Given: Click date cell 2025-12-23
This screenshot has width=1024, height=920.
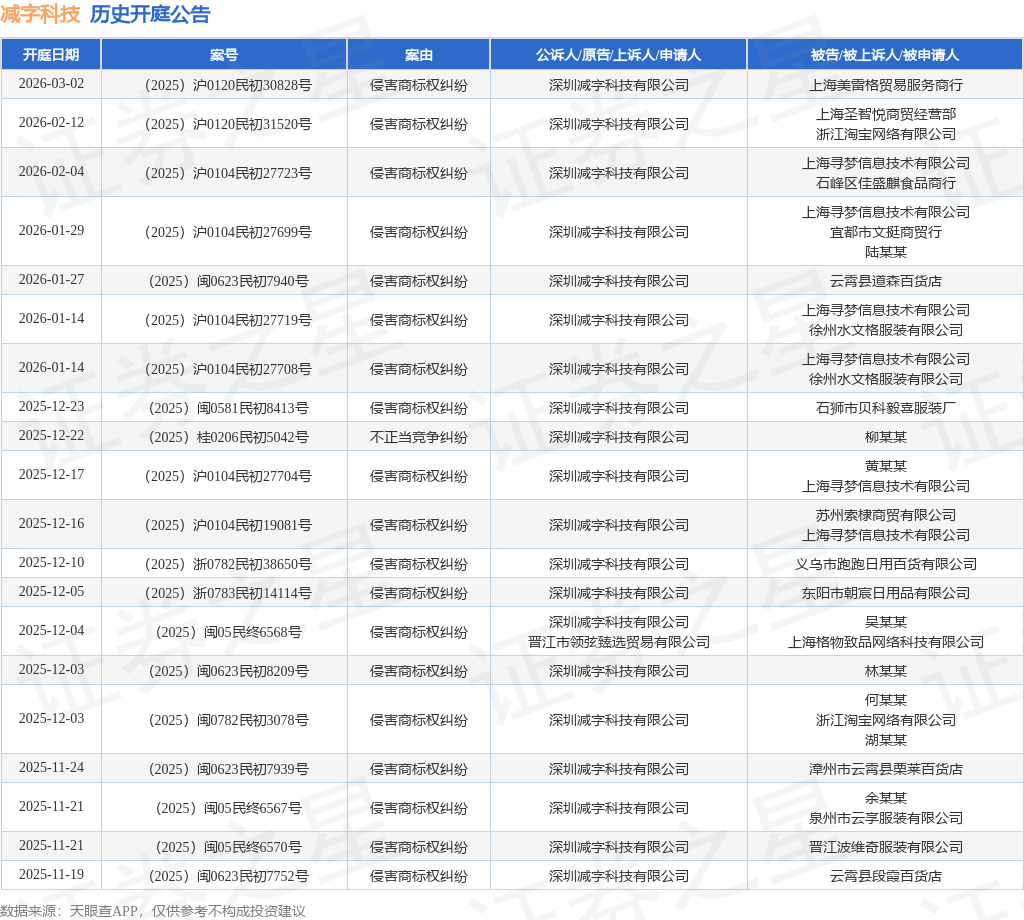Looking at the screenshot, I should [51, 407].
